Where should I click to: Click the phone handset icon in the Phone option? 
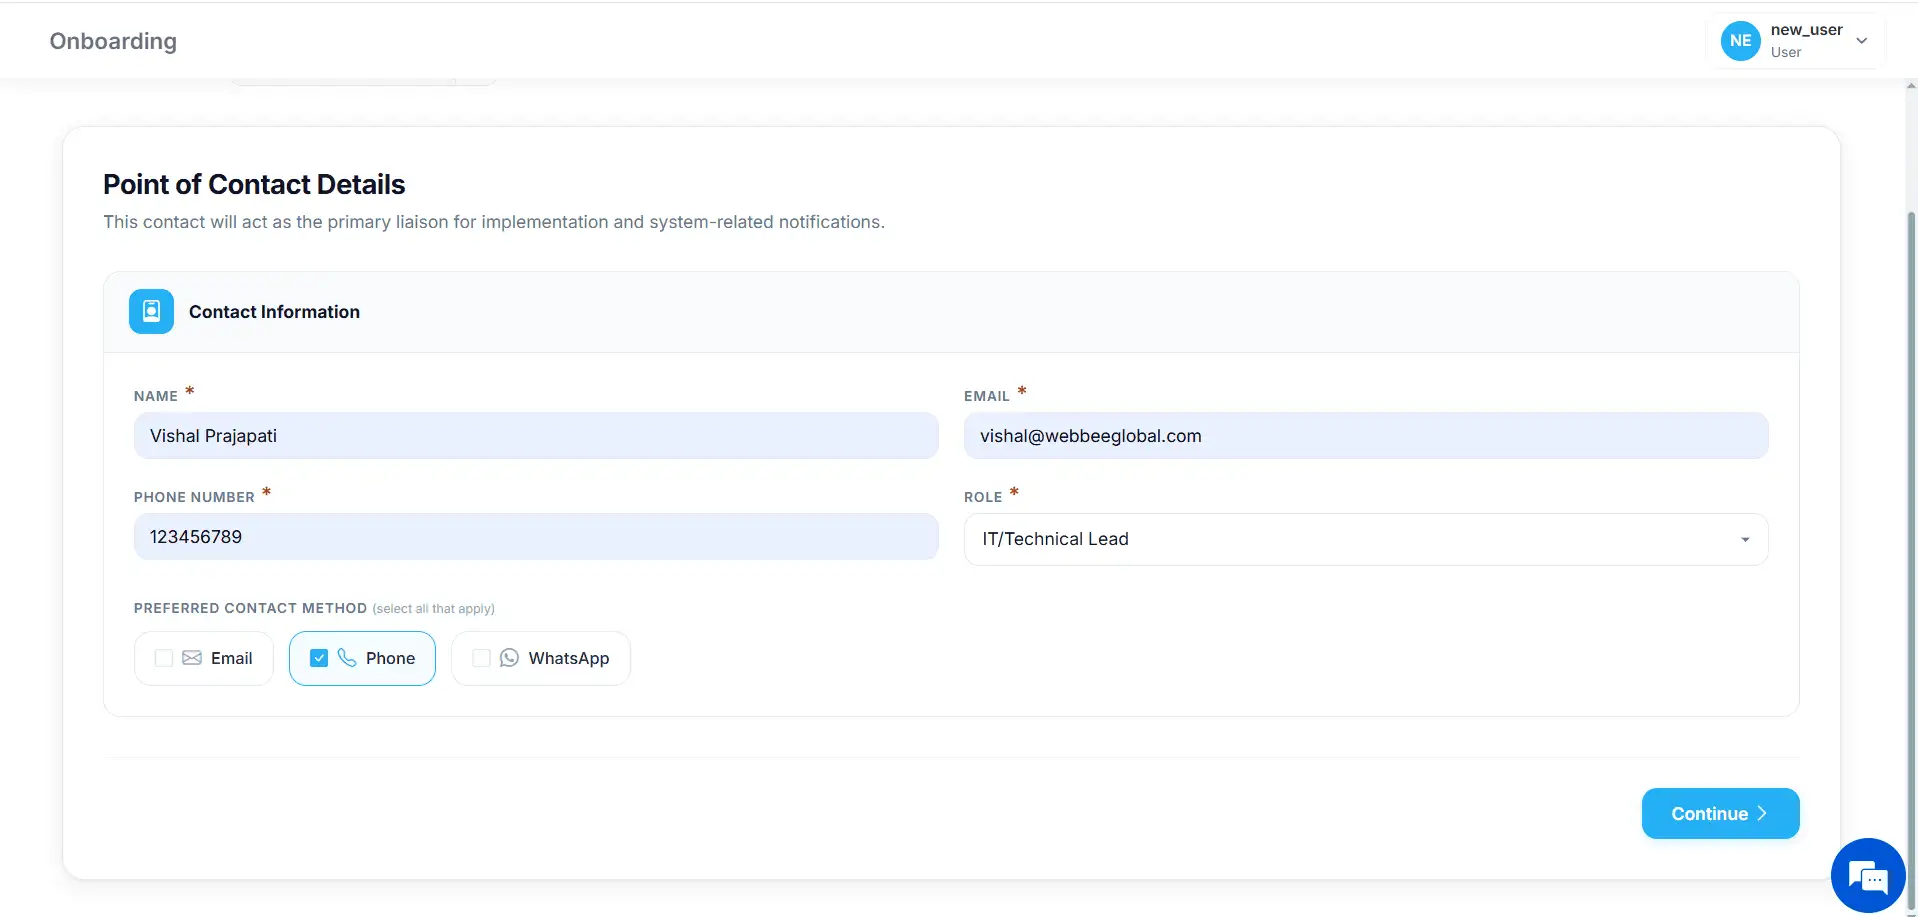point(347,658)
